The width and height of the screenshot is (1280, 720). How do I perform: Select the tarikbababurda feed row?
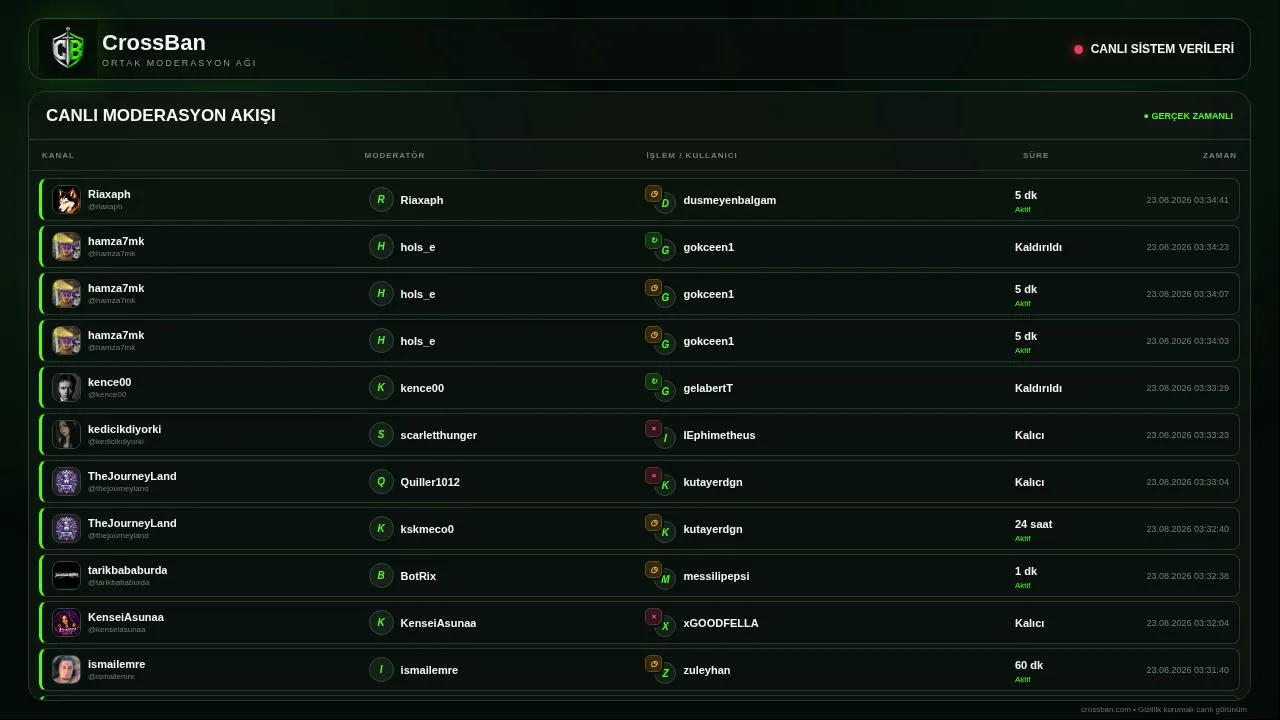(639, 576)
